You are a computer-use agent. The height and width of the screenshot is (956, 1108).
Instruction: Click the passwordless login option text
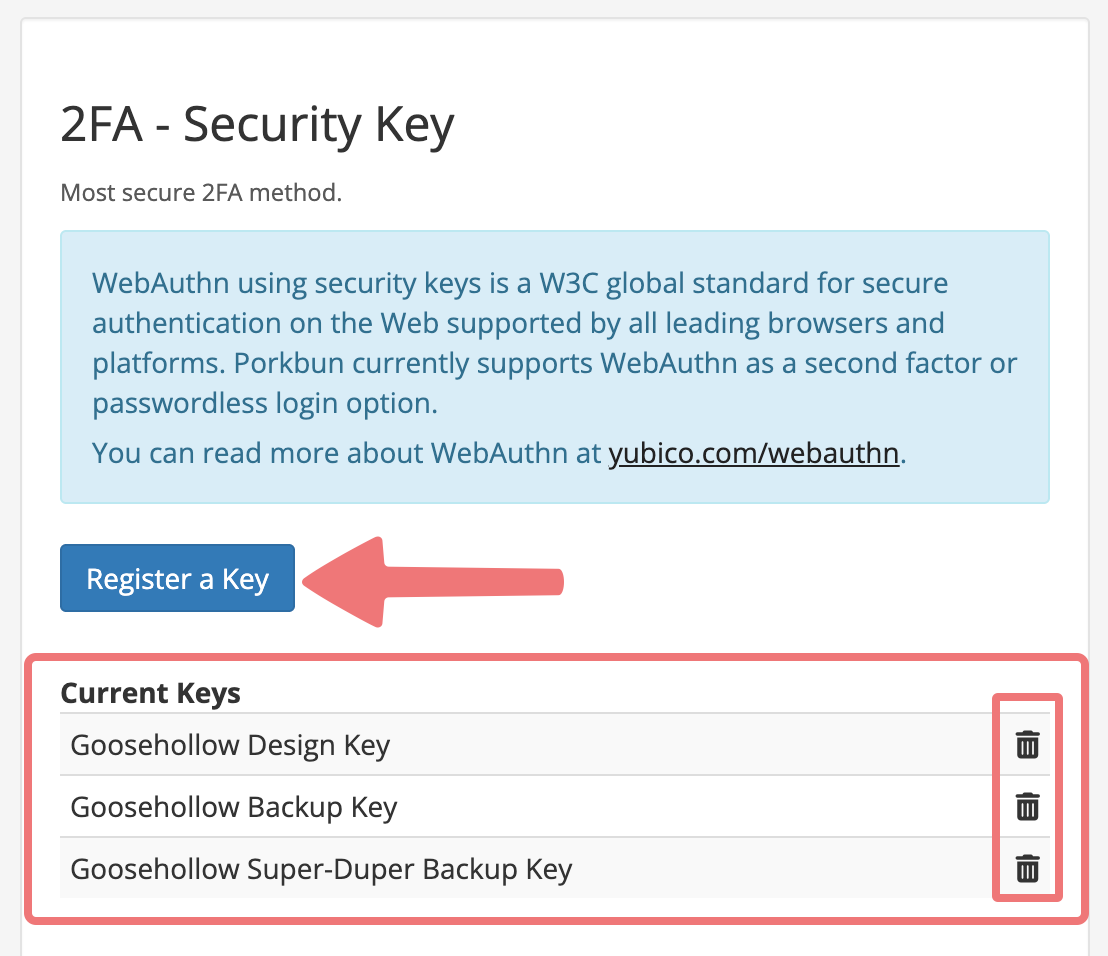click(265, 404)
